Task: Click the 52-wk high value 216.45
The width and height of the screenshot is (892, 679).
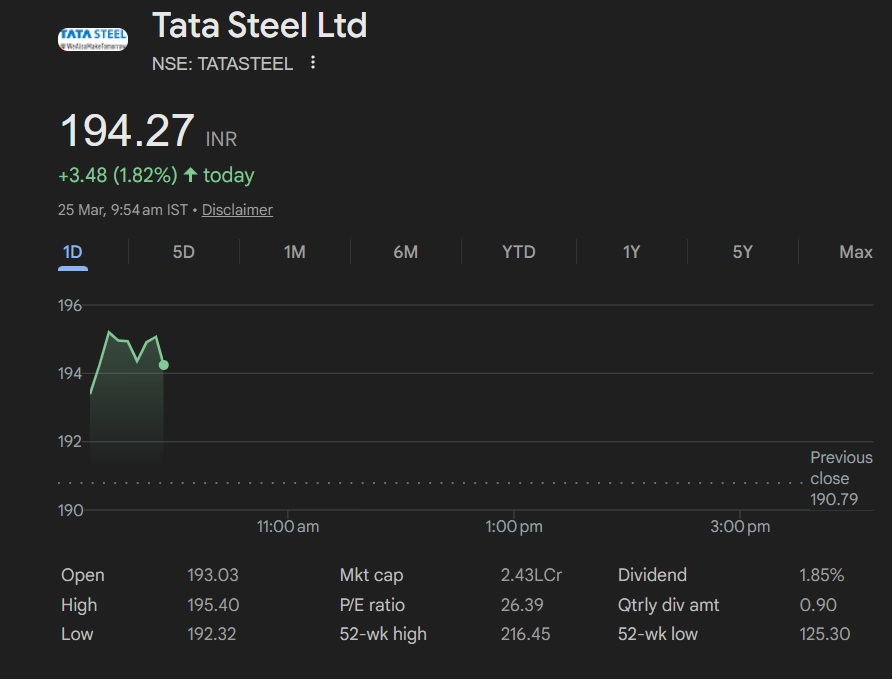Action: (x=525, y=634)
